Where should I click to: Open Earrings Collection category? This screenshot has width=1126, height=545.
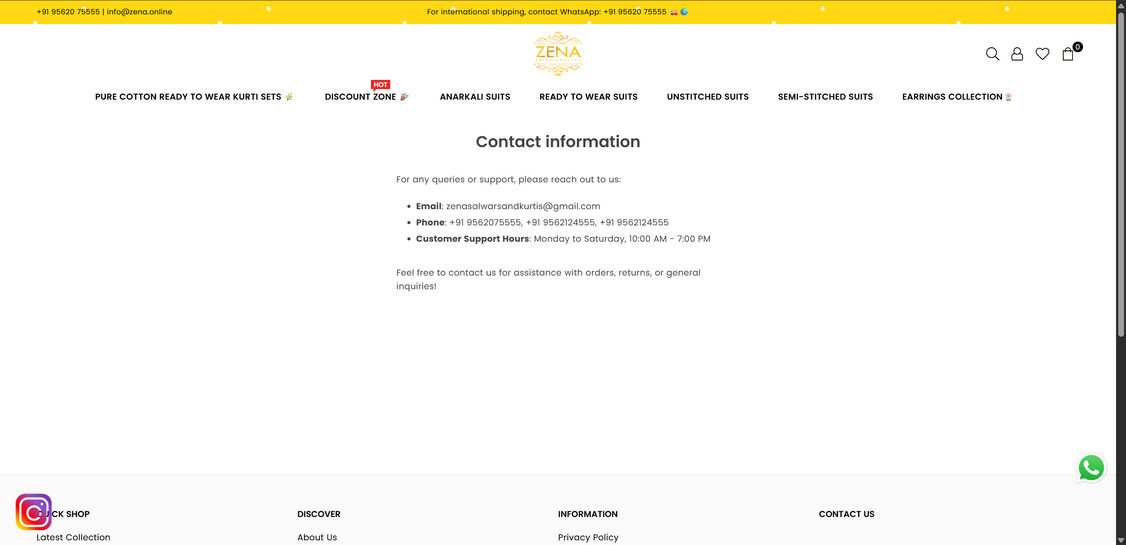(957, 97)
